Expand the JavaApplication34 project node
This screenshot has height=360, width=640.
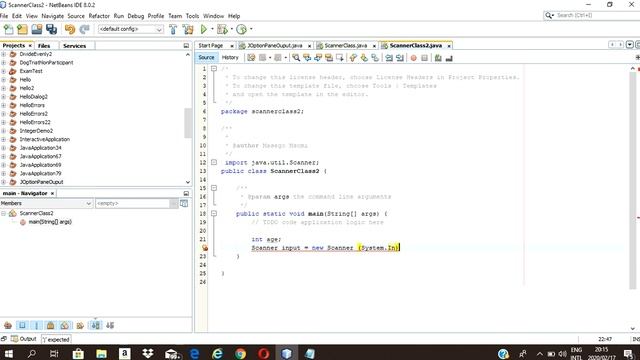pos(4,148)
